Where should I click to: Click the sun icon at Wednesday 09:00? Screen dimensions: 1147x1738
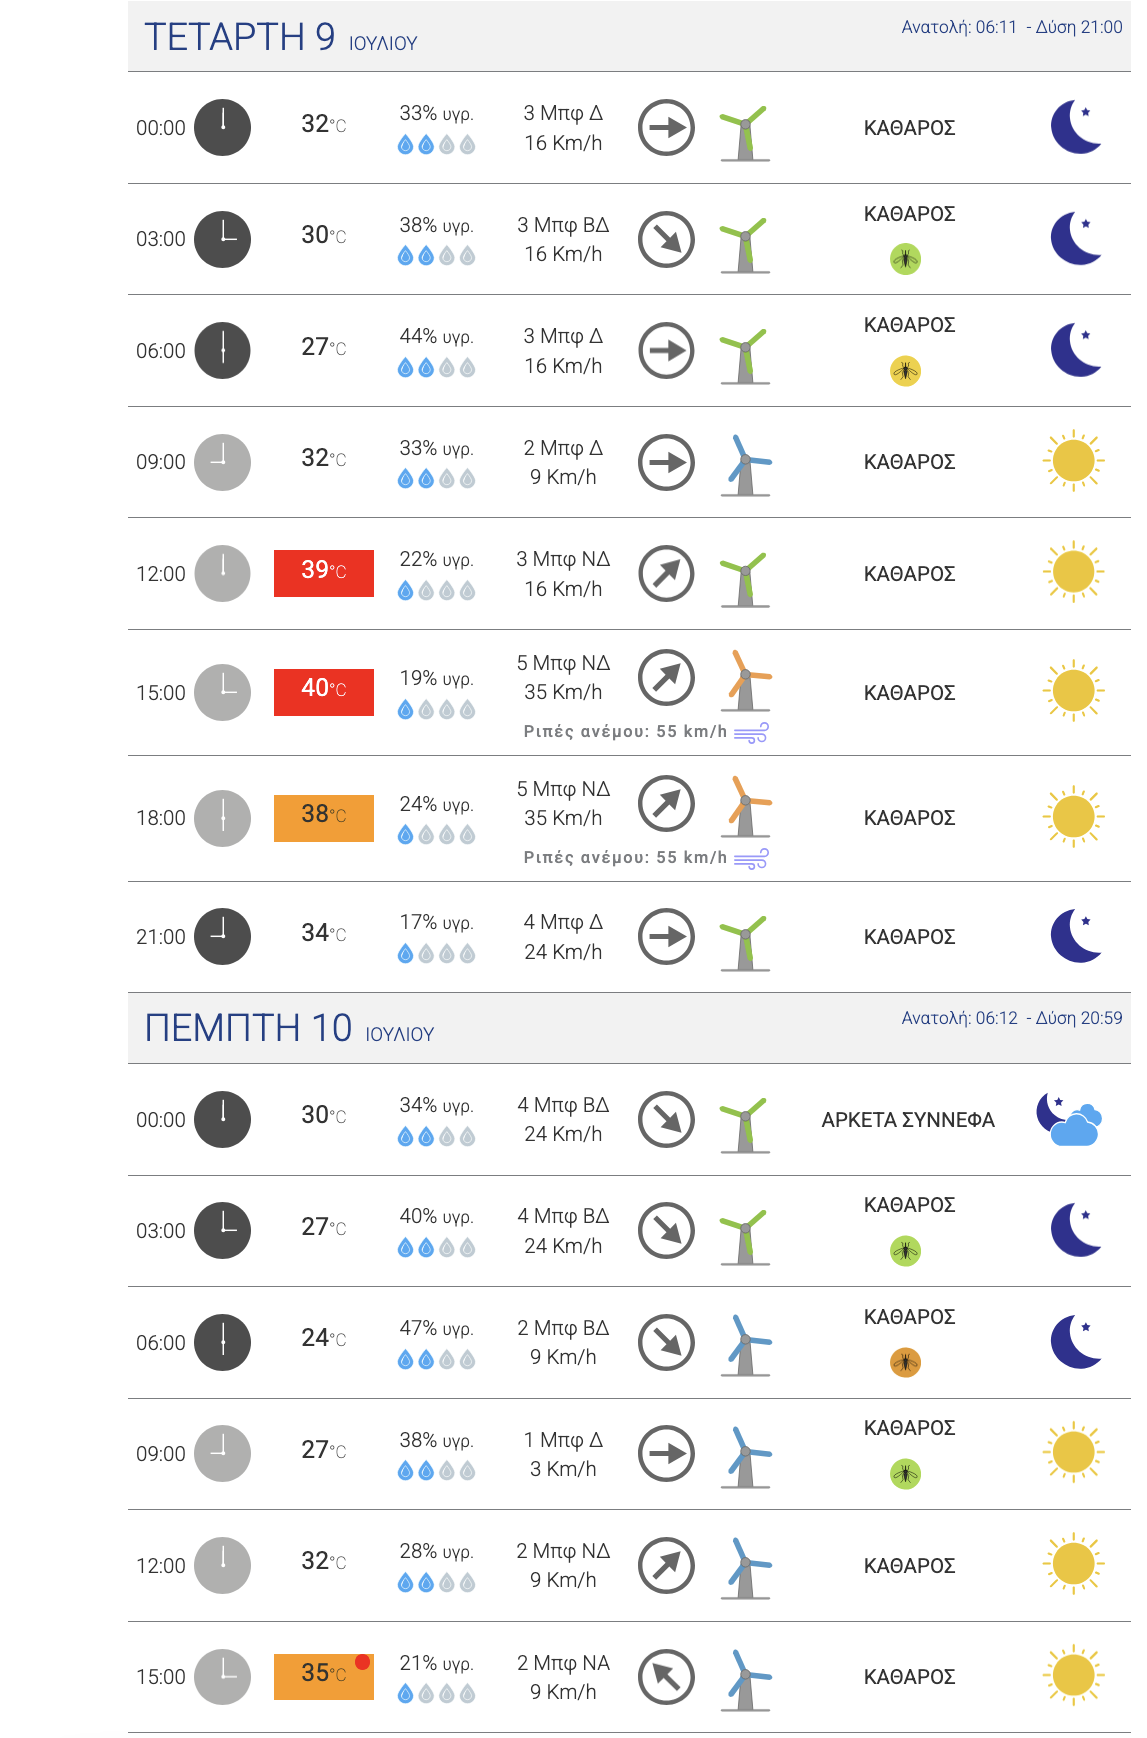1073,461
